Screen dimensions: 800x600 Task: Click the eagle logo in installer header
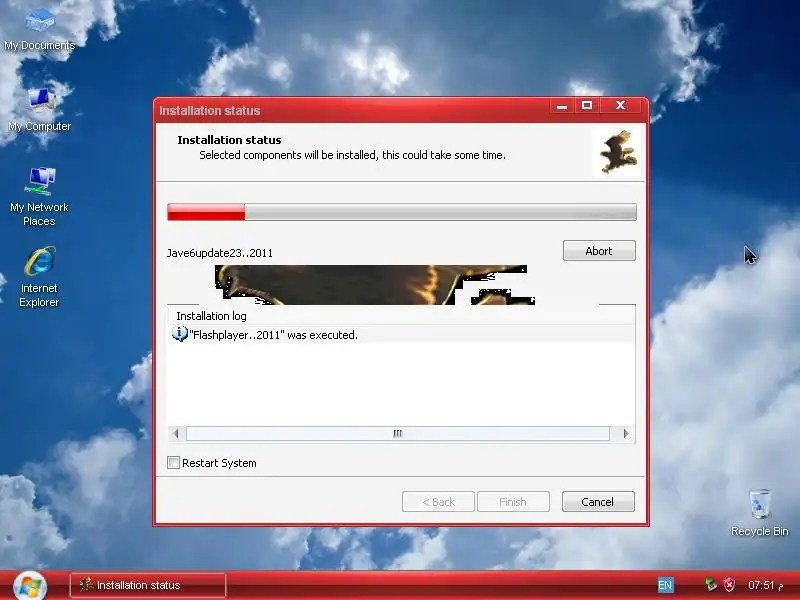[618, 152]
